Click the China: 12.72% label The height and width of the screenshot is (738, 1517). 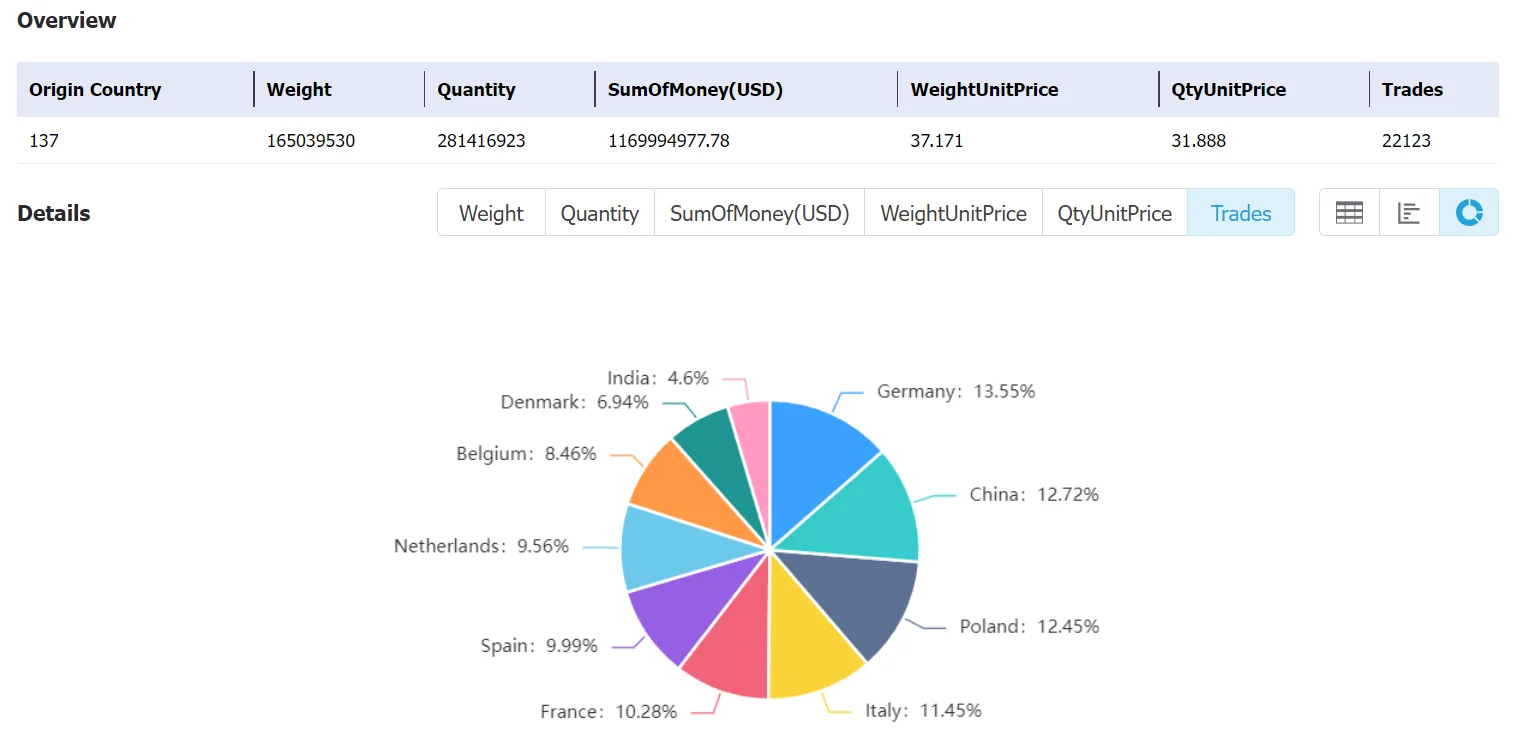[x=1034, y=494]
